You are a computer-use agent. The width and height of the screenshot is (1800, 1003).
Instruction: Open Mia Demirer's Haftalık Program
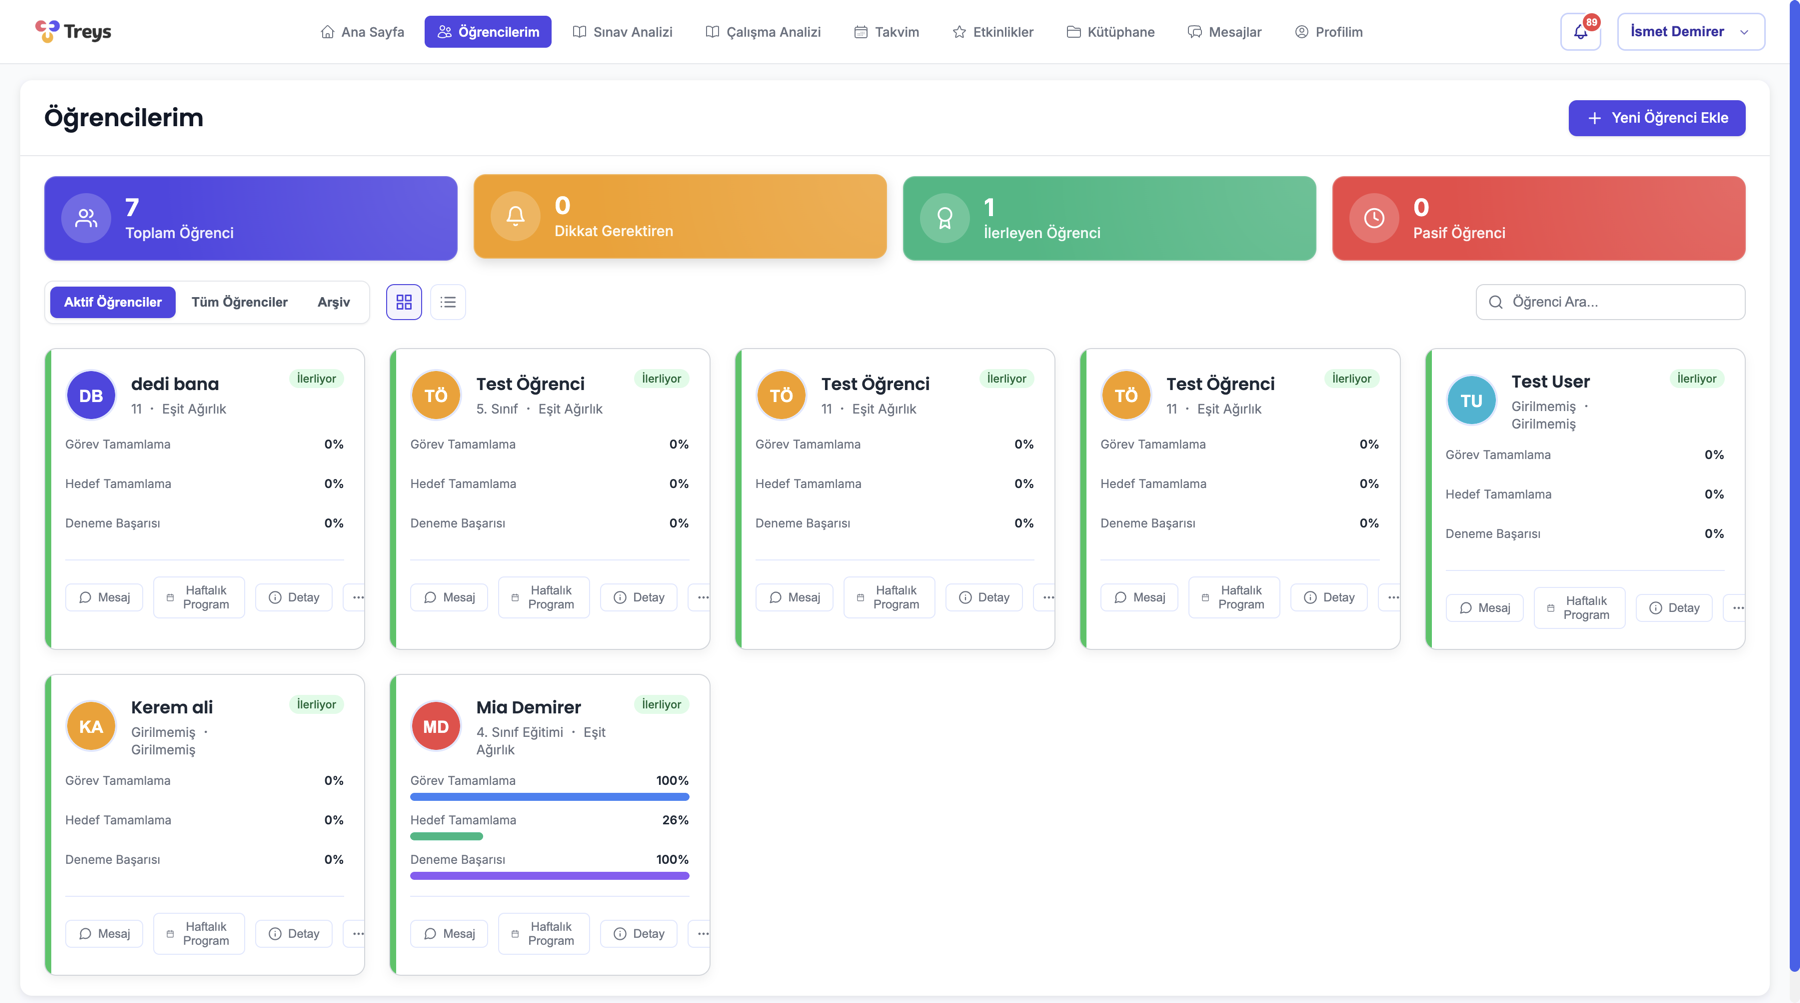pyautogui.click(x=543, y=933)
